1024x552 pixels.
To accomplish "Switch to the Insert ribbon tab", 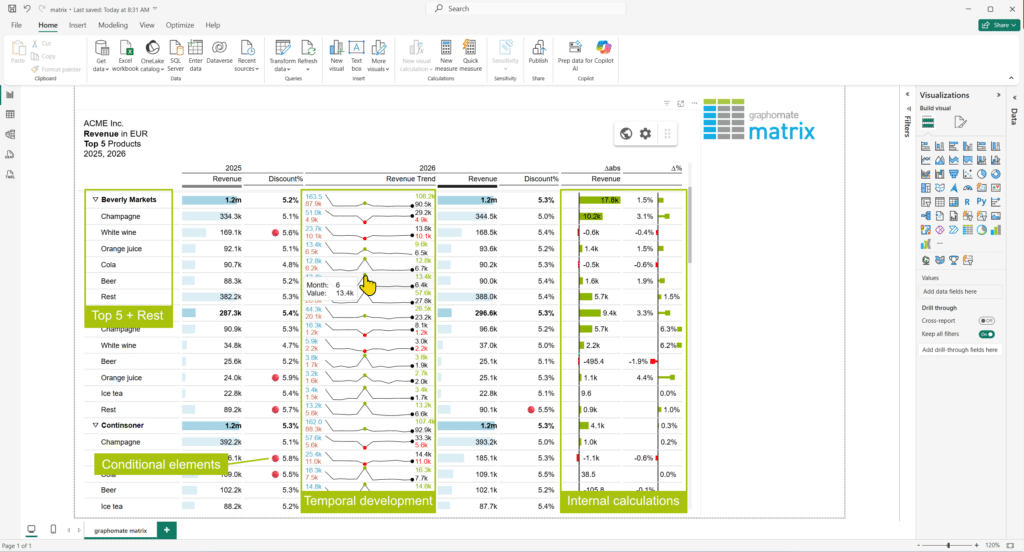I will click(x=77, y=25).
